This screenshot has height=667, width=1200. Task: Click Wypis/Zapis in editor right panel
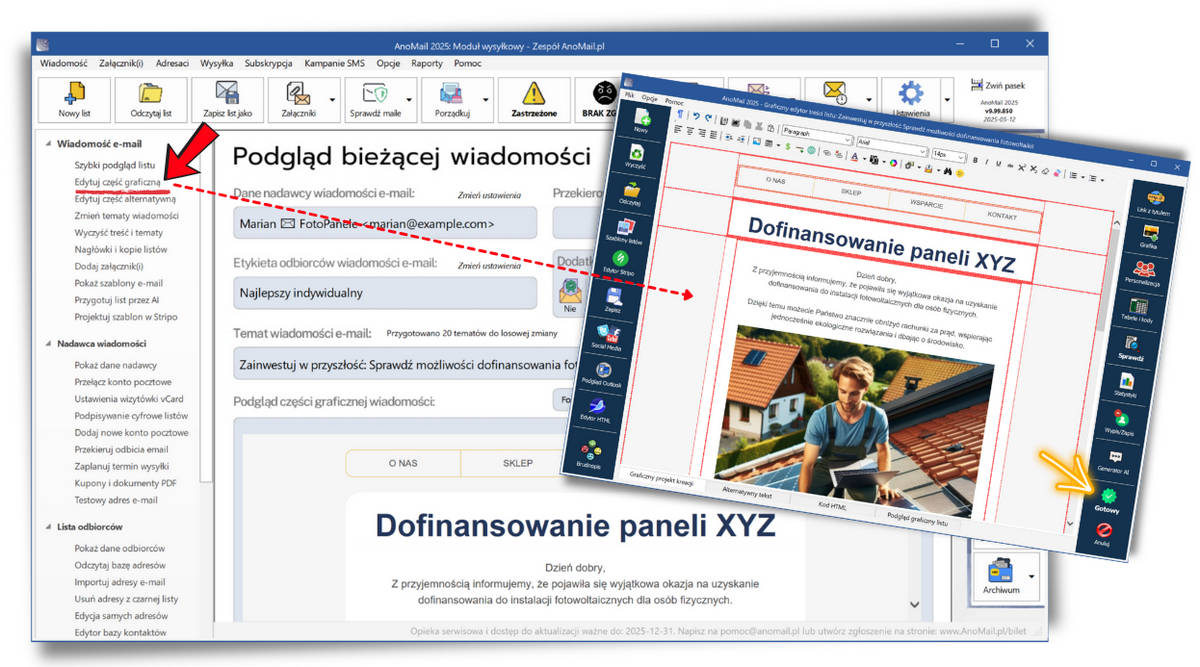1121,420
